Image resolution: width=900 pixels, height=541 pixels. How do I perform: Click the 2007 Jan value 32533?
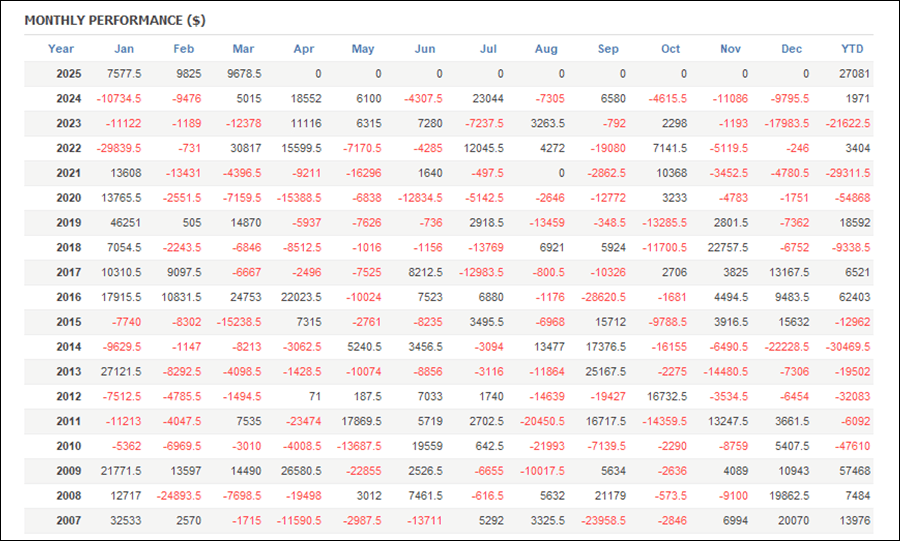126,520
